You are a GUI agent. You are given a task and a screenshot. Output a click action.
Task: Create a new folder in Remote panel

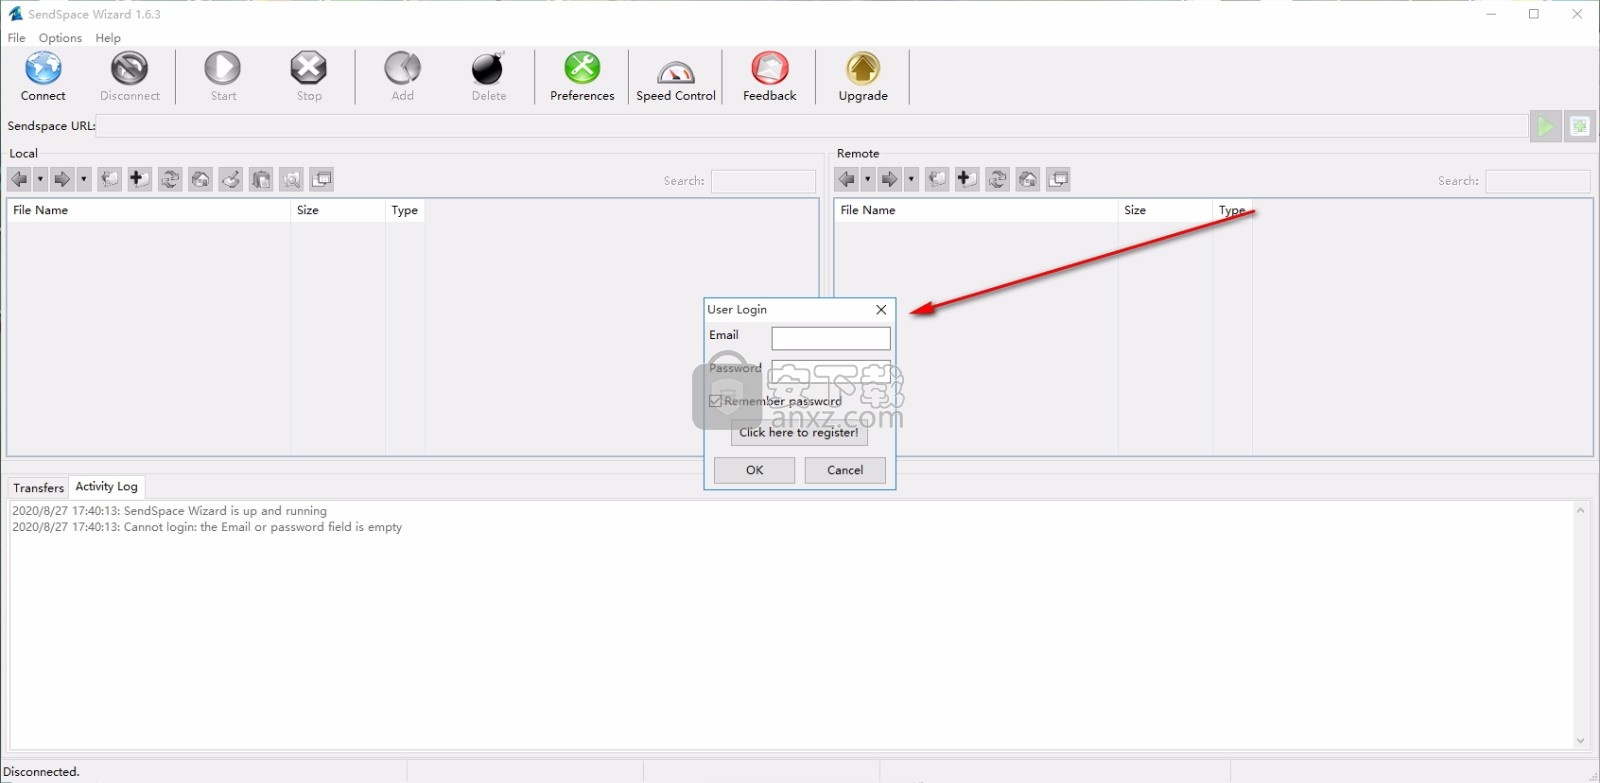[967, 179]
